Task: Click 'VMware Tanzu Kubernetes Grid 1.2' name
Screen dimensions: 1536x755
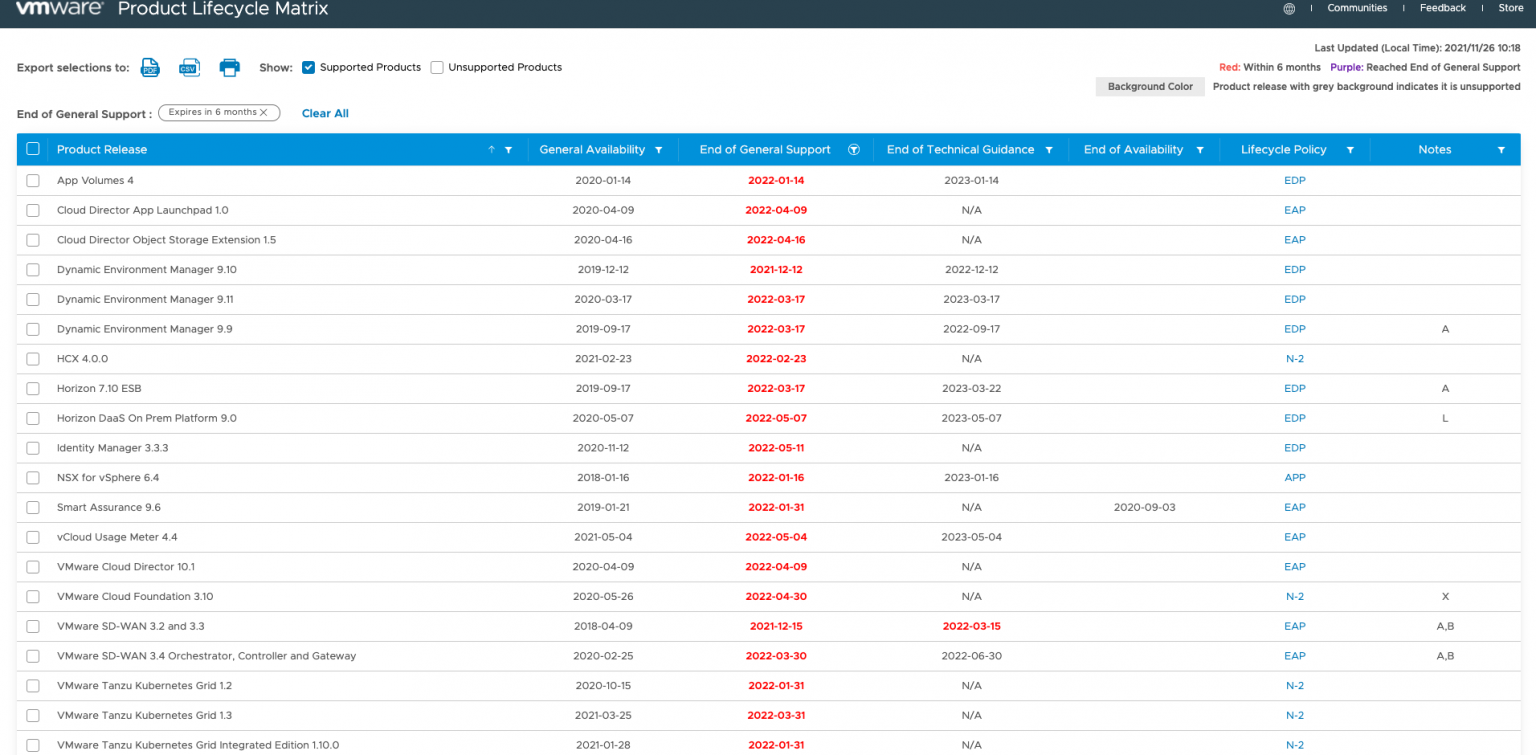Action: 144,686
